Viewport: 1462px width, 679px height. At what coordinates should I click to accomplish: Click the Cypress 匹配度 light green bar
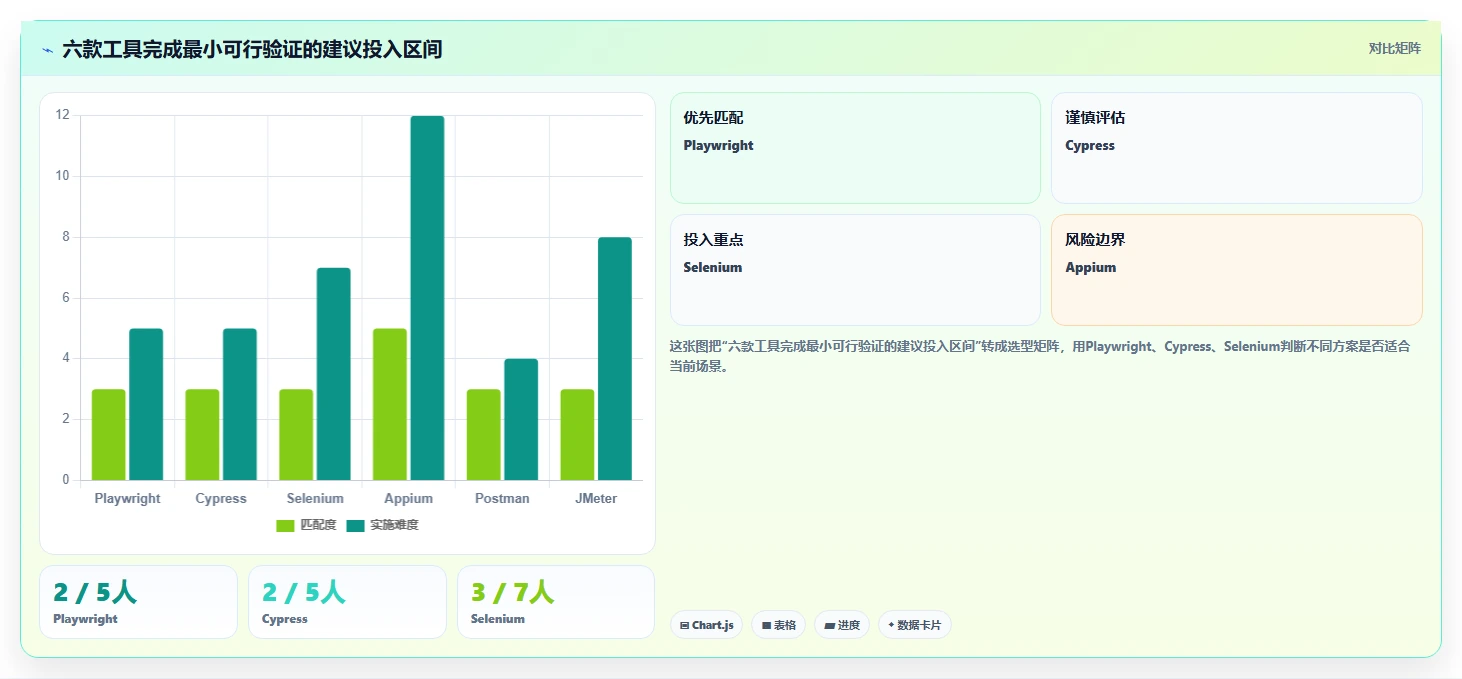coord(202,435)
